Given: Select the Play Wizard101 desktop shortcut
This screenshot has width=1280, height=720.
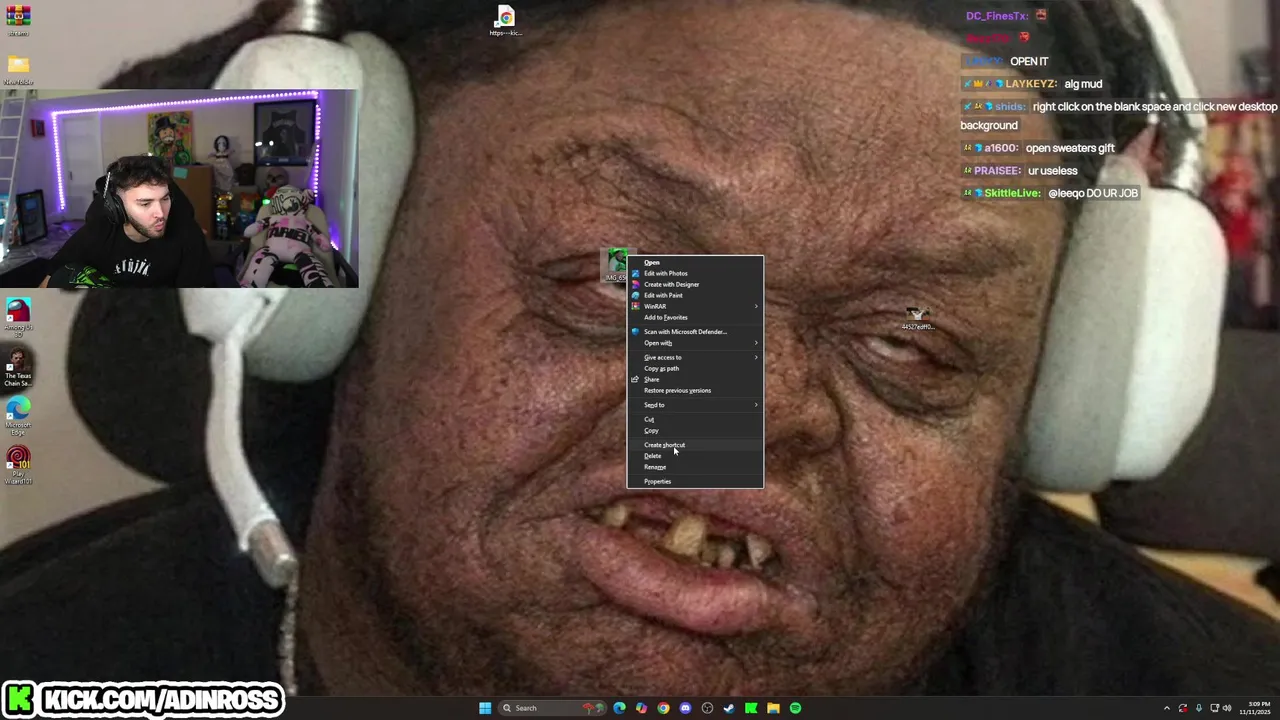Looking at the screenshot, I should pos(18,465).
